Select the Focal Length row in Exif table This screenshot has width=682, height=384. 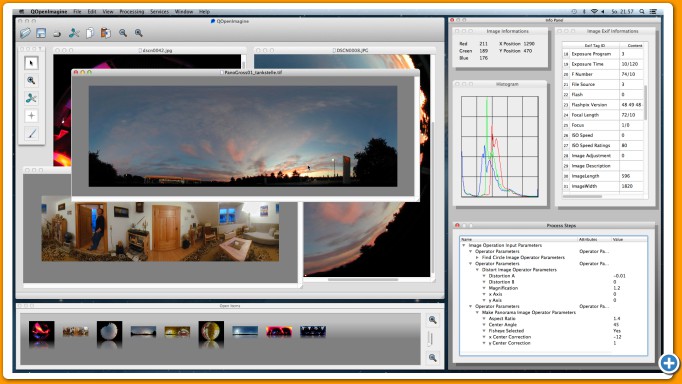click(x=603, y=115)
